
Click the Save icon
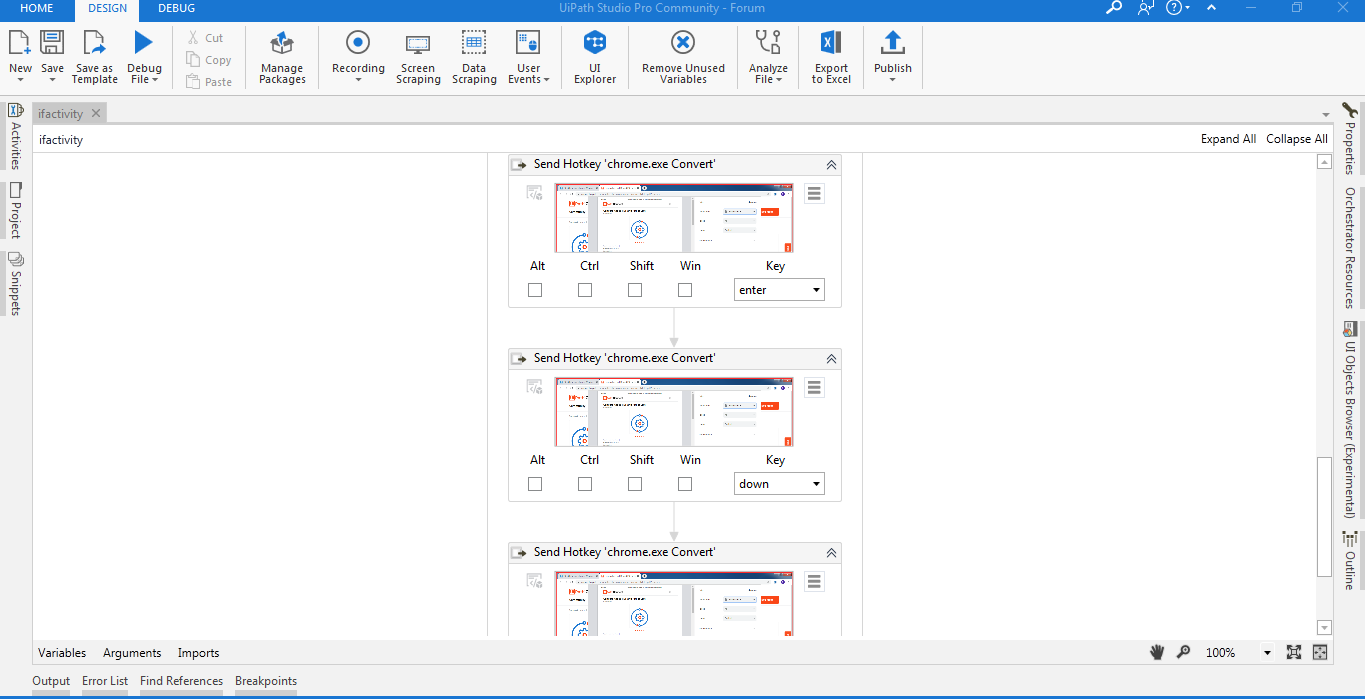(52, 43)
